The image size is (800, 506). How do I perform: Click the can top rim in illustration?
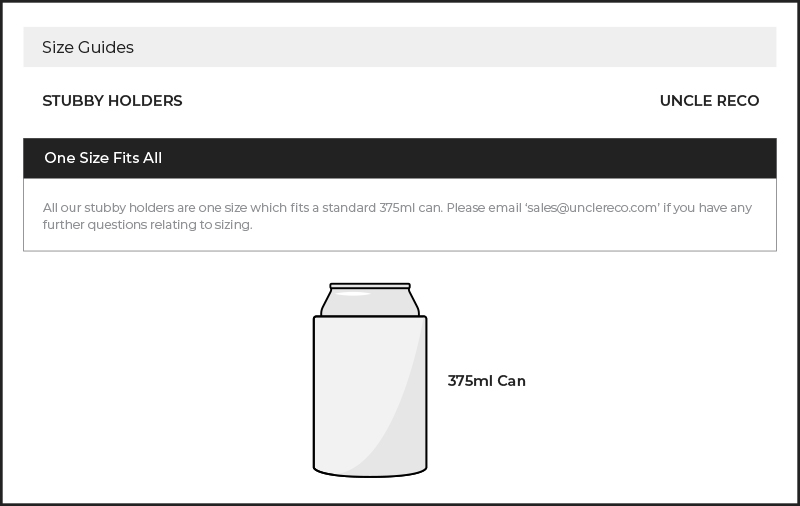[x=370, y=286]
